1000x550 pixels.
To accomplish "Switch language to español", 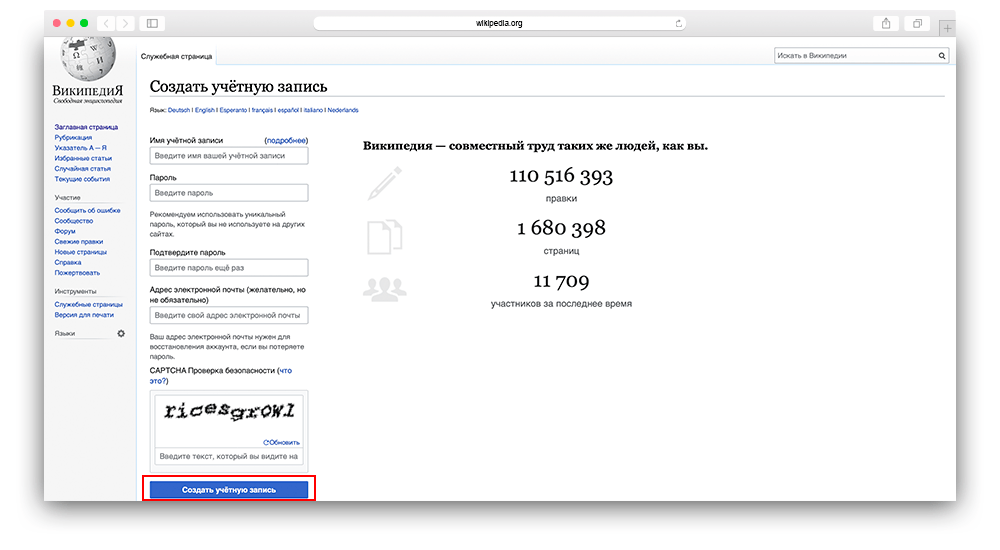I will pyautogui.click(x=288, y=110).
